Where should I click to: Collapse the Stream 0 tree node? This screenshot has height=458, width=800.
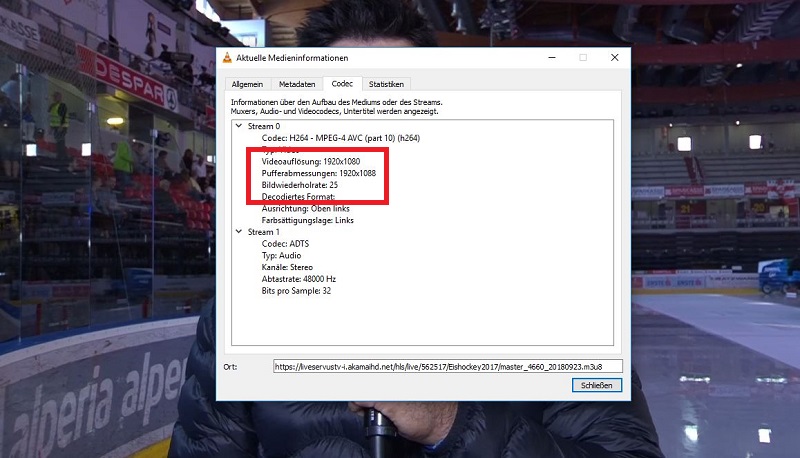click(x=237, y=126)
